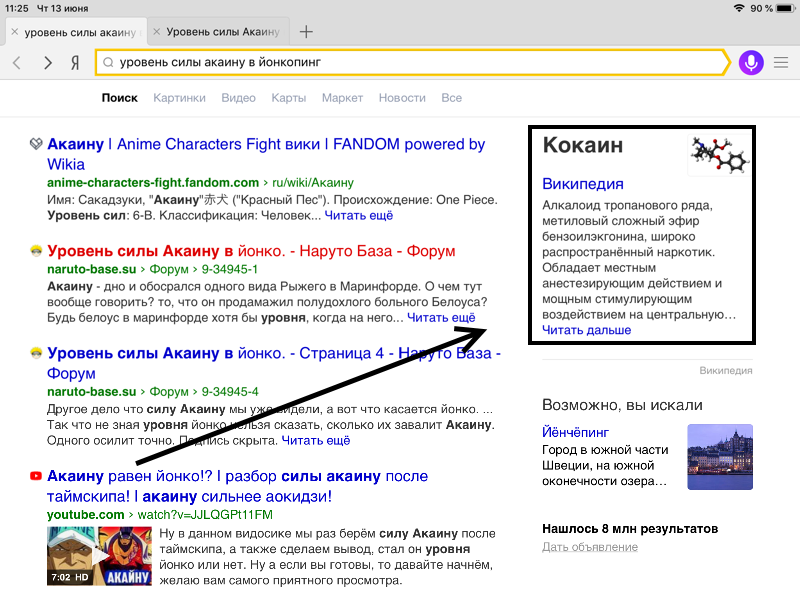The image size is (800, 600).
Task: Click magnifier icon in search field
Action: (x=108, y=62)
